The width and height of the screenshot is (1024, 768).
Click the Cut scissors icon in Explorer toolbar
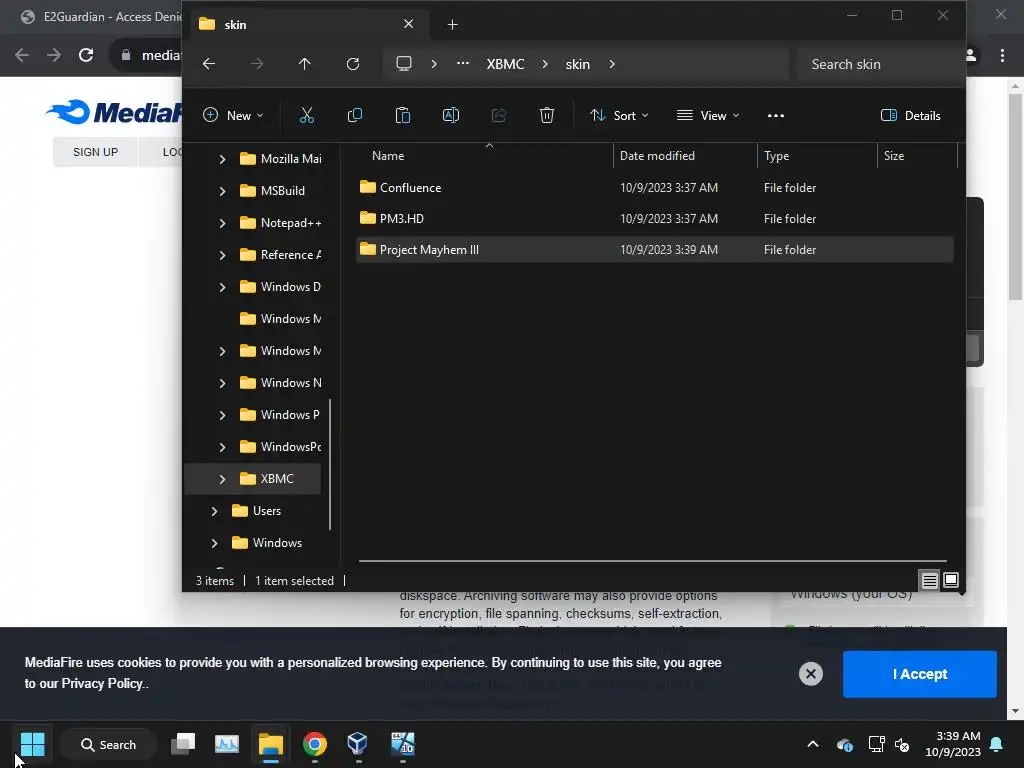[306, 116]
